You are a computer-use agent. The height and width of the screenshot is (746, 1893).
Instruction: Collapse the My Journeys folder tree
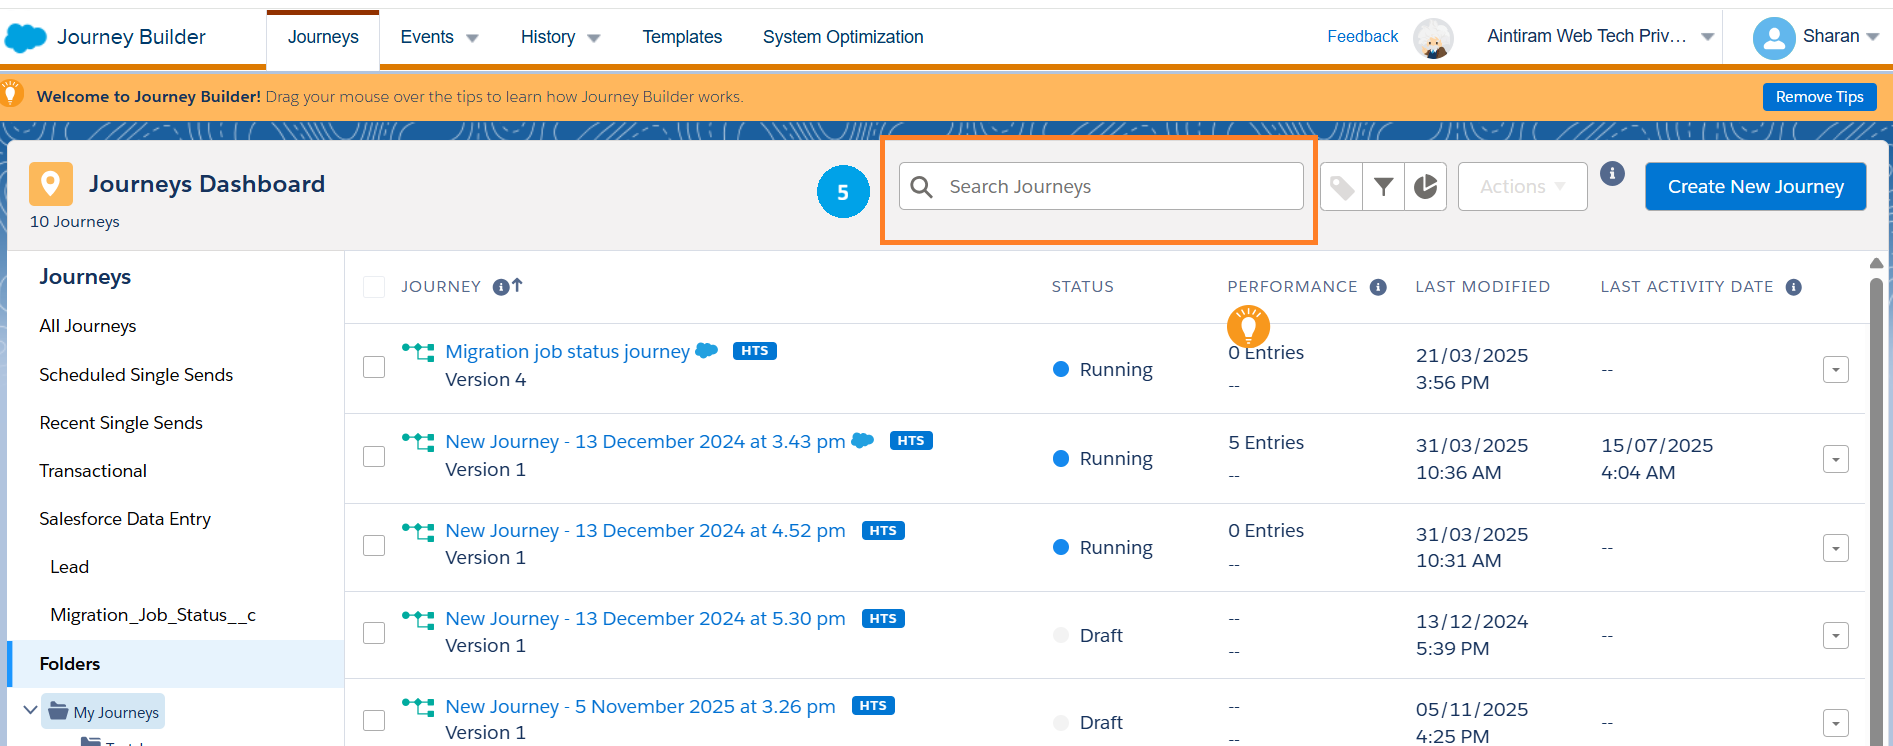point(30,711)
